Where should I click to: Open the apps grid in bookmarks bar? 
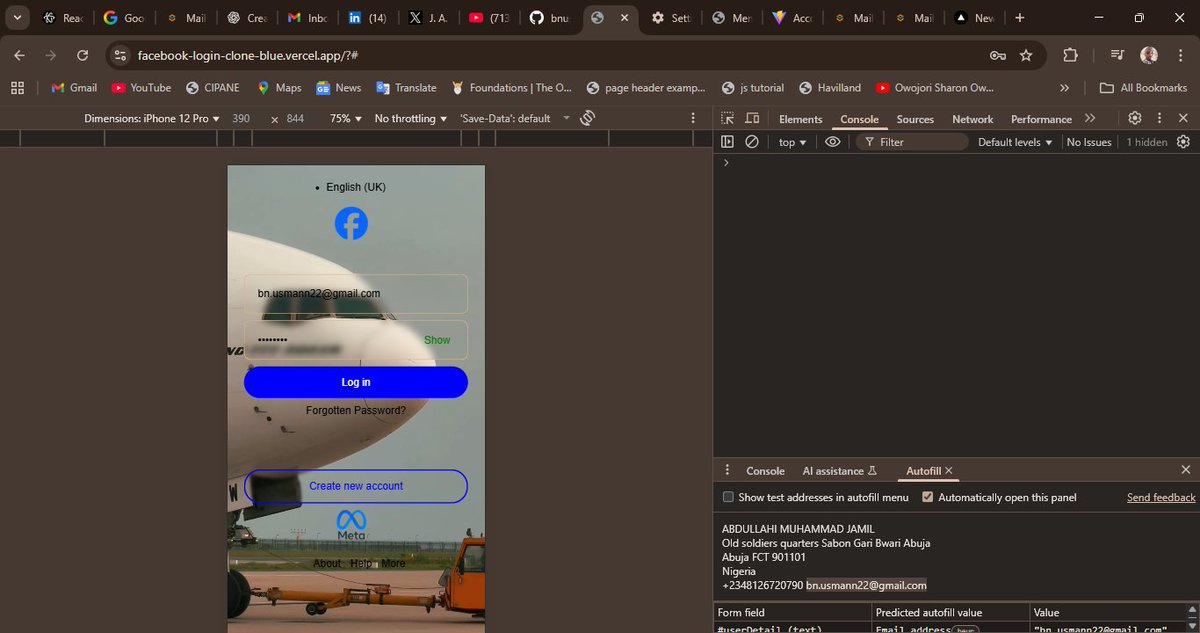[17, 88]
